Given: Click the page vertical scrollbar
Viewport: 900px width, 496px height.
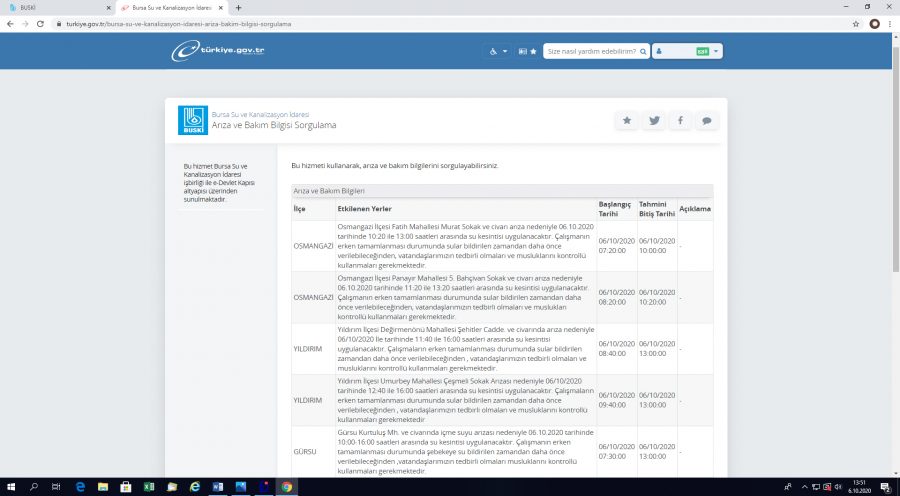Looking at the screenshot, I should tap(895, 158).
